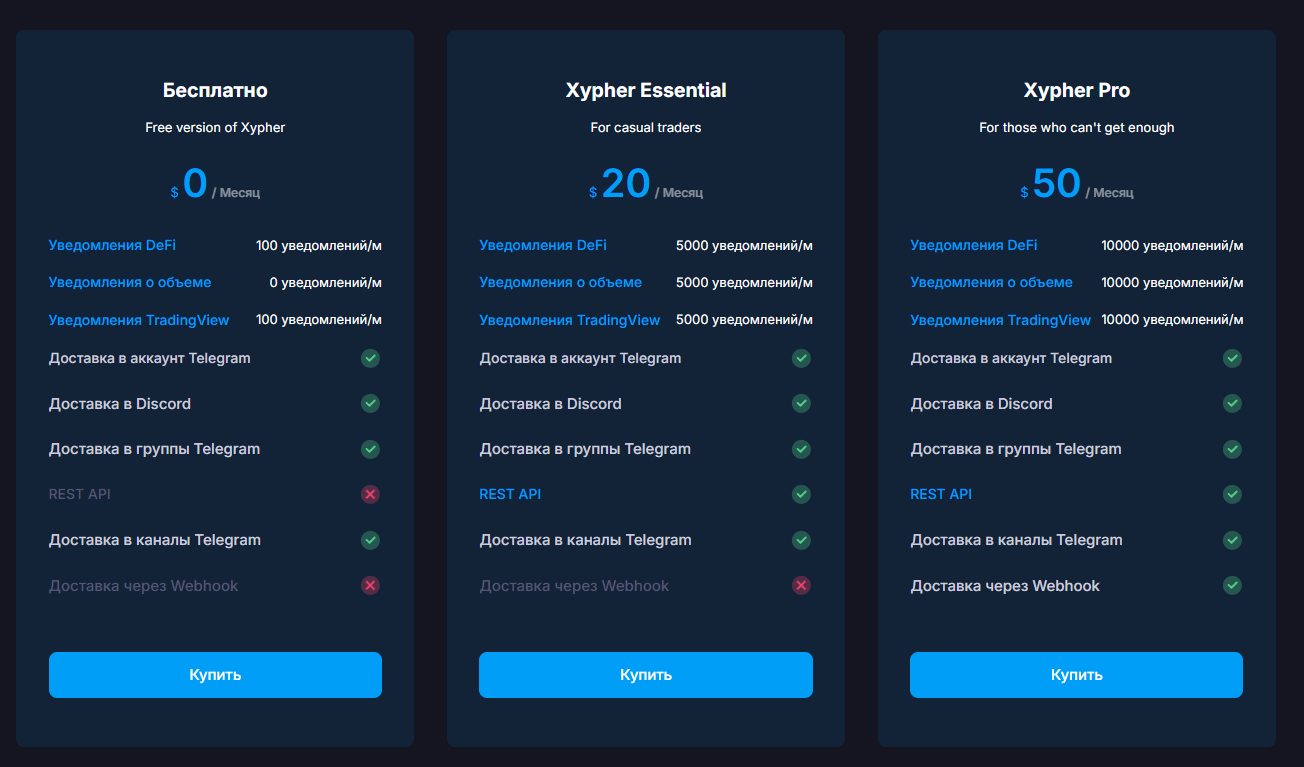Open Уведомления DeFi link in Xypher Pro
Image resolution: width=1304 pixels, height=767 pixels.
[x=974, y=245]
